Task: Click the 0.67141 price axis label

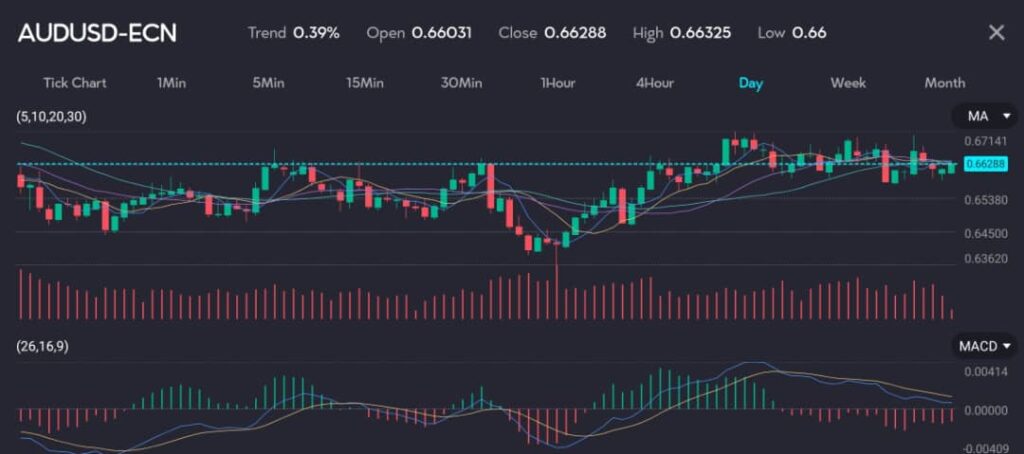Action: (x=984, y=142)
